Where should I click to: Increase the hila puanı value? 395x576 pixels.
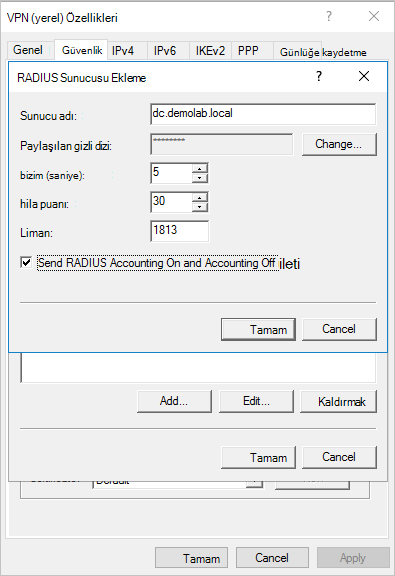200,198
